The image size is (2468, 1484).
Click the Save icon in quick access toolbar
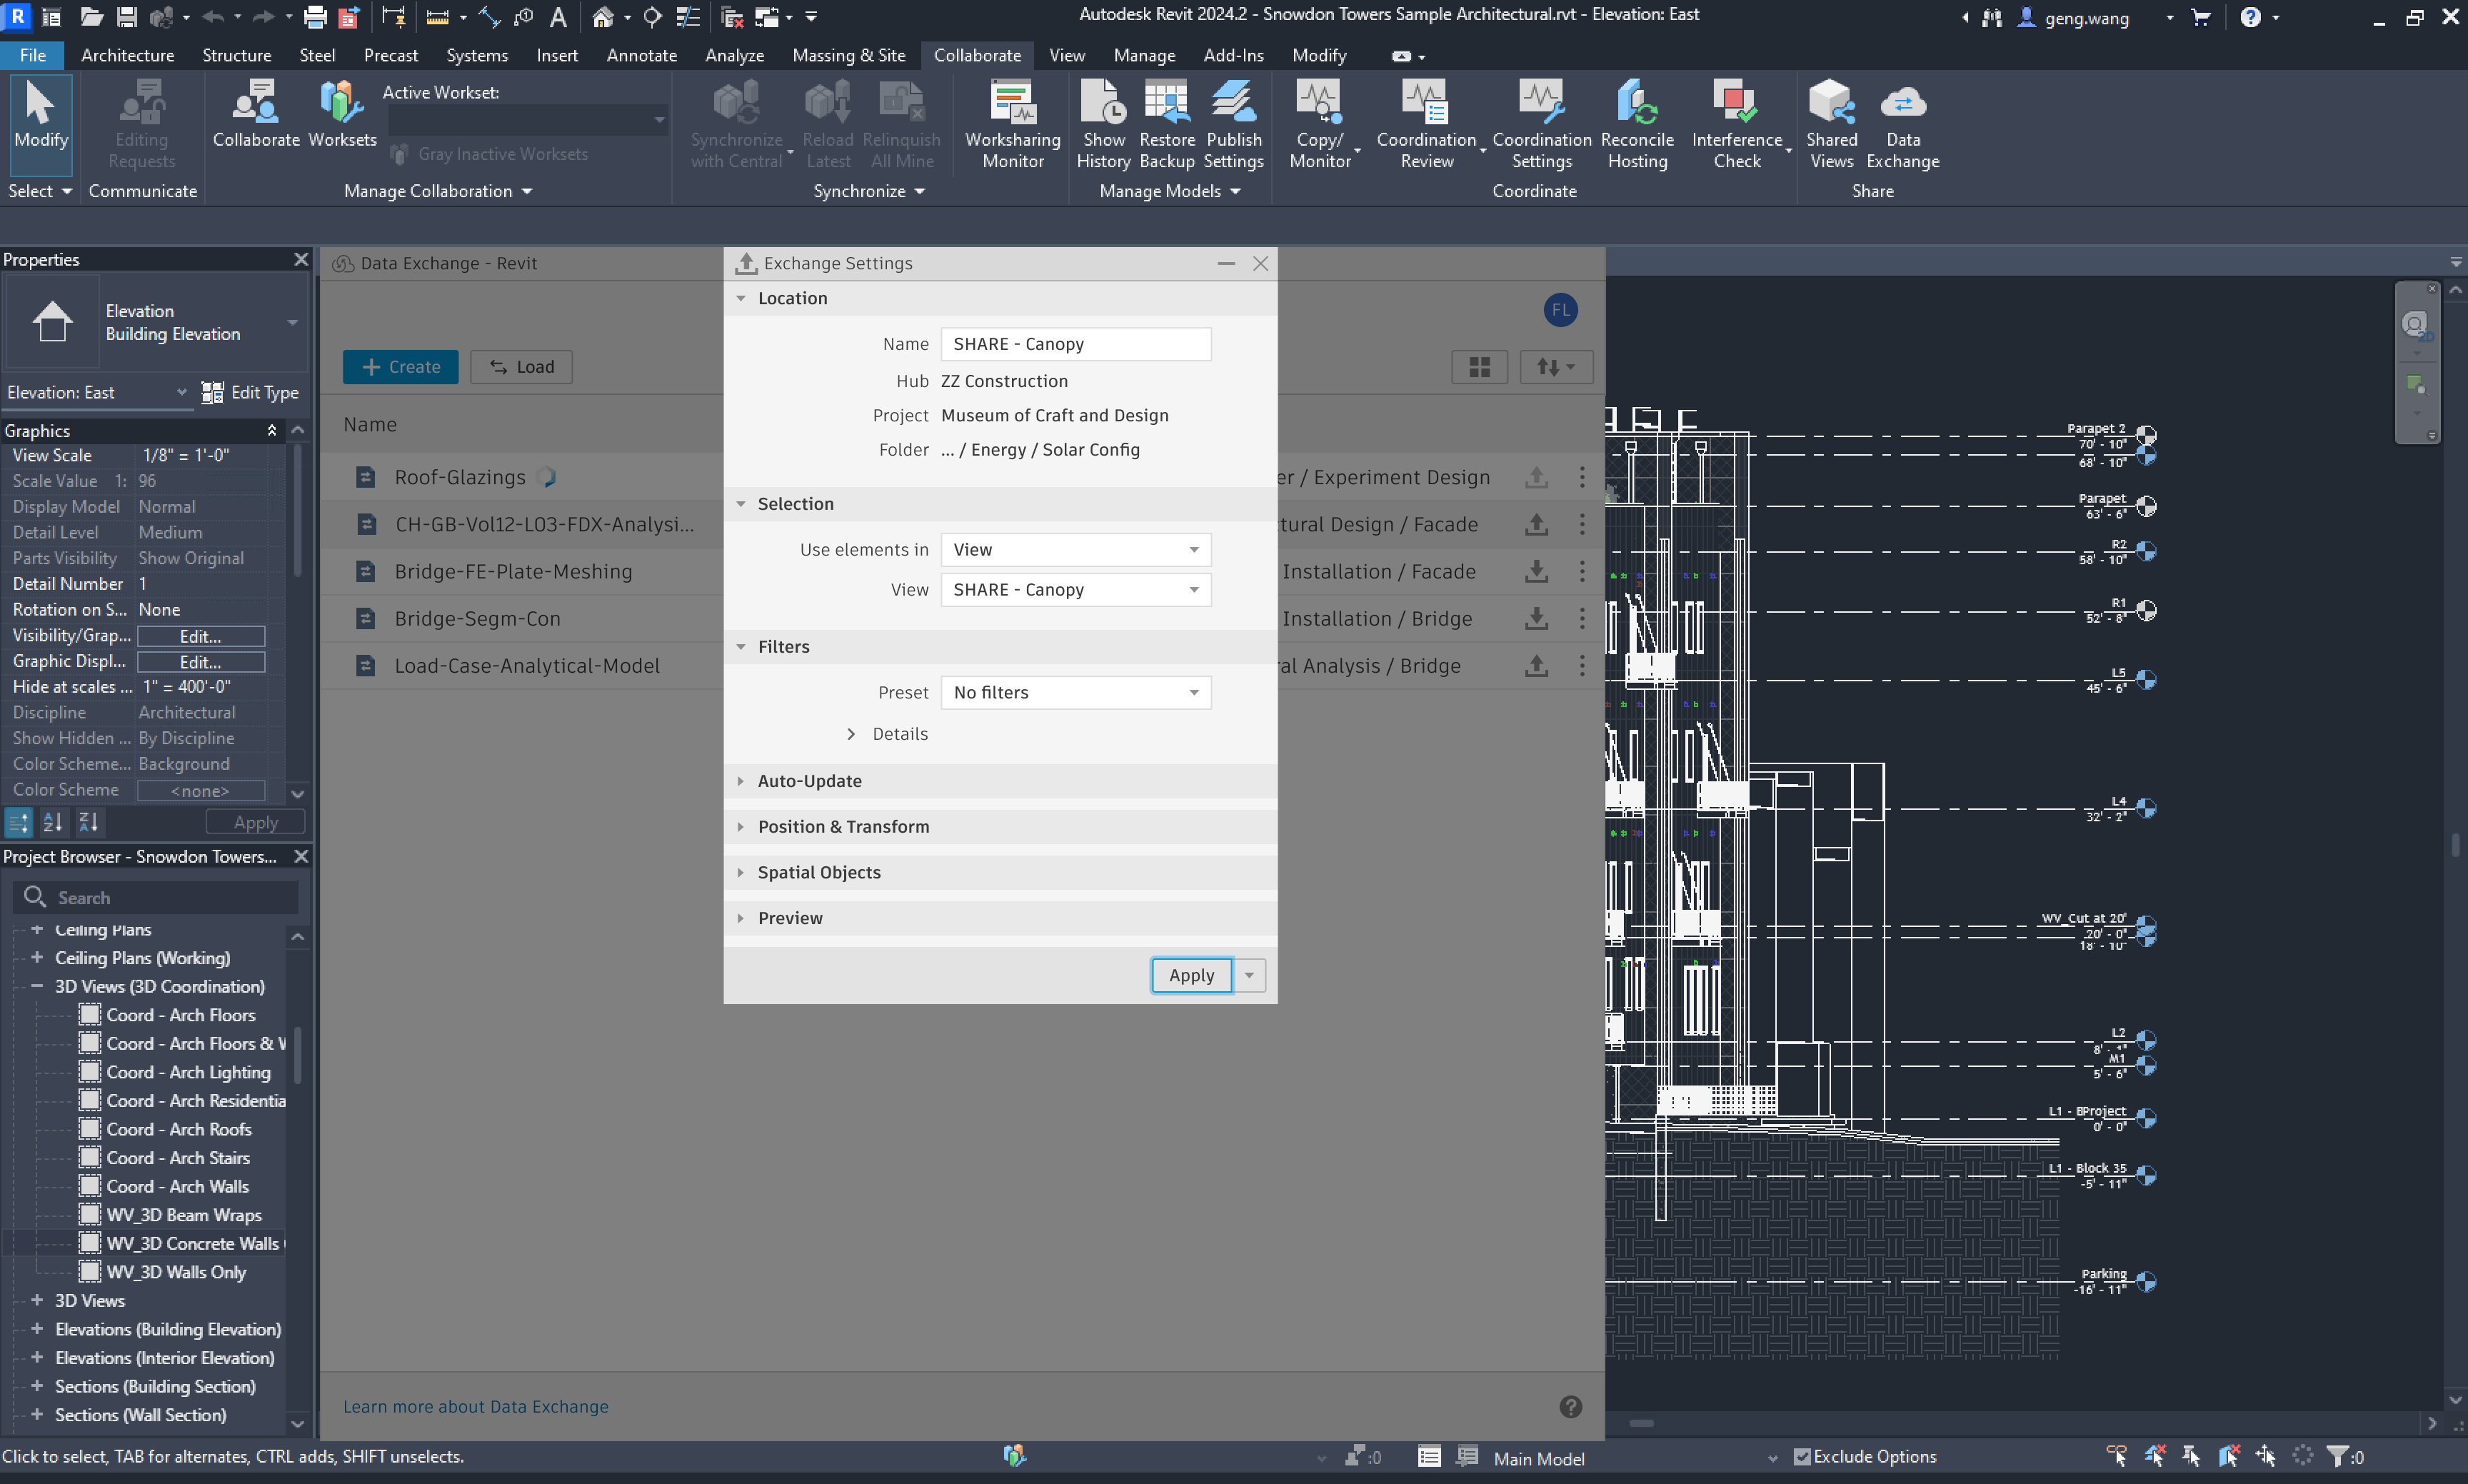click(126, 17)
